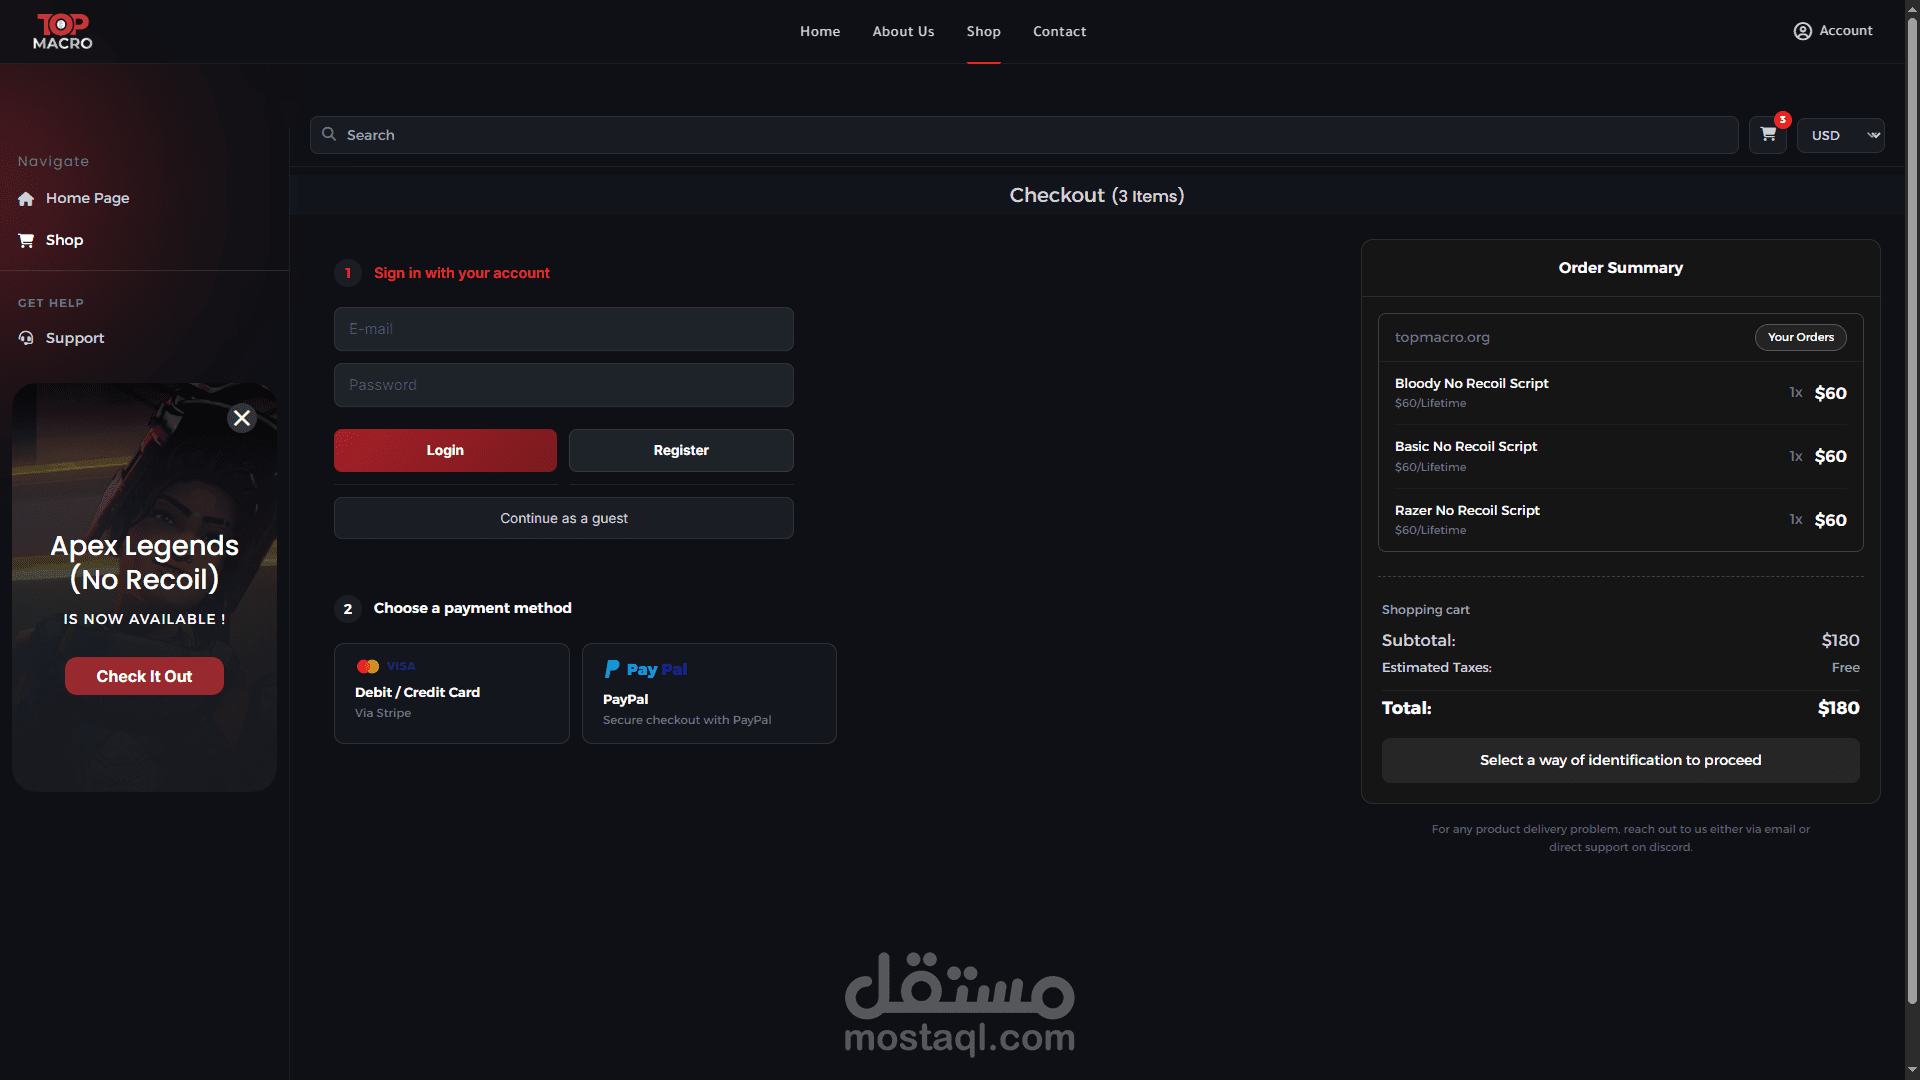The height and width of the screenshot is (1080, 1920).
Task: Focus the Password input field
Action: tap(564, 385)
